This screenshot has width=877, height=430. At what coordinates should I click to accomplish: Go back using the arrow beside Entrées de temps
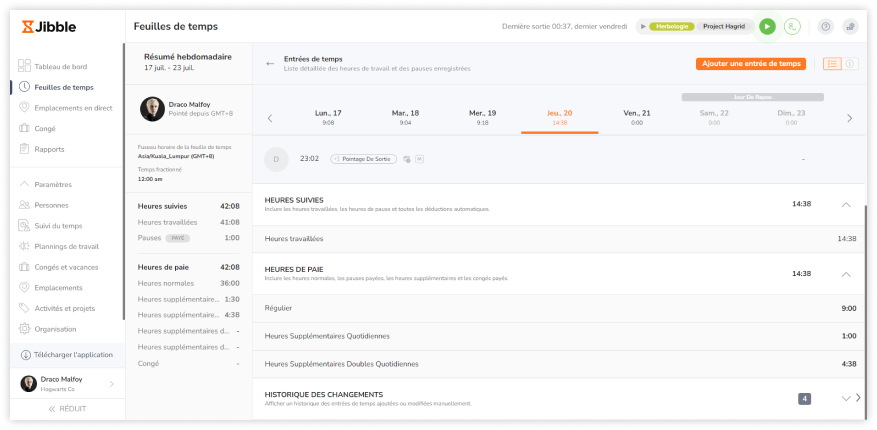pyautogui.click(x=270, y=63)
